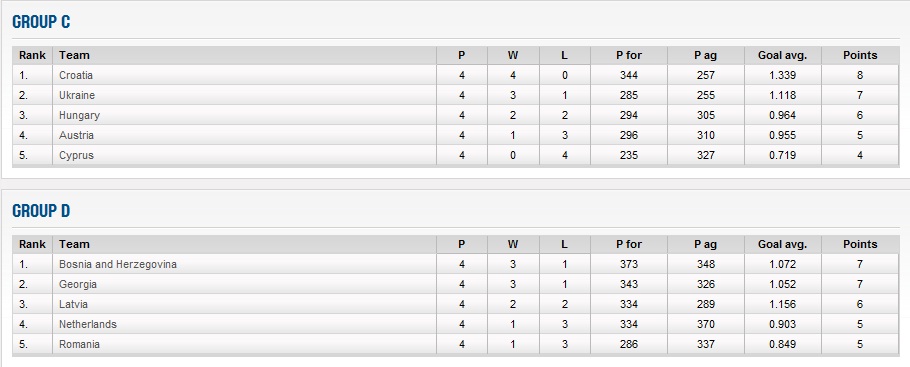Click Latvia's goal average value 1.156
Viewport: 910px width, 367px height.
coord(782,304)
